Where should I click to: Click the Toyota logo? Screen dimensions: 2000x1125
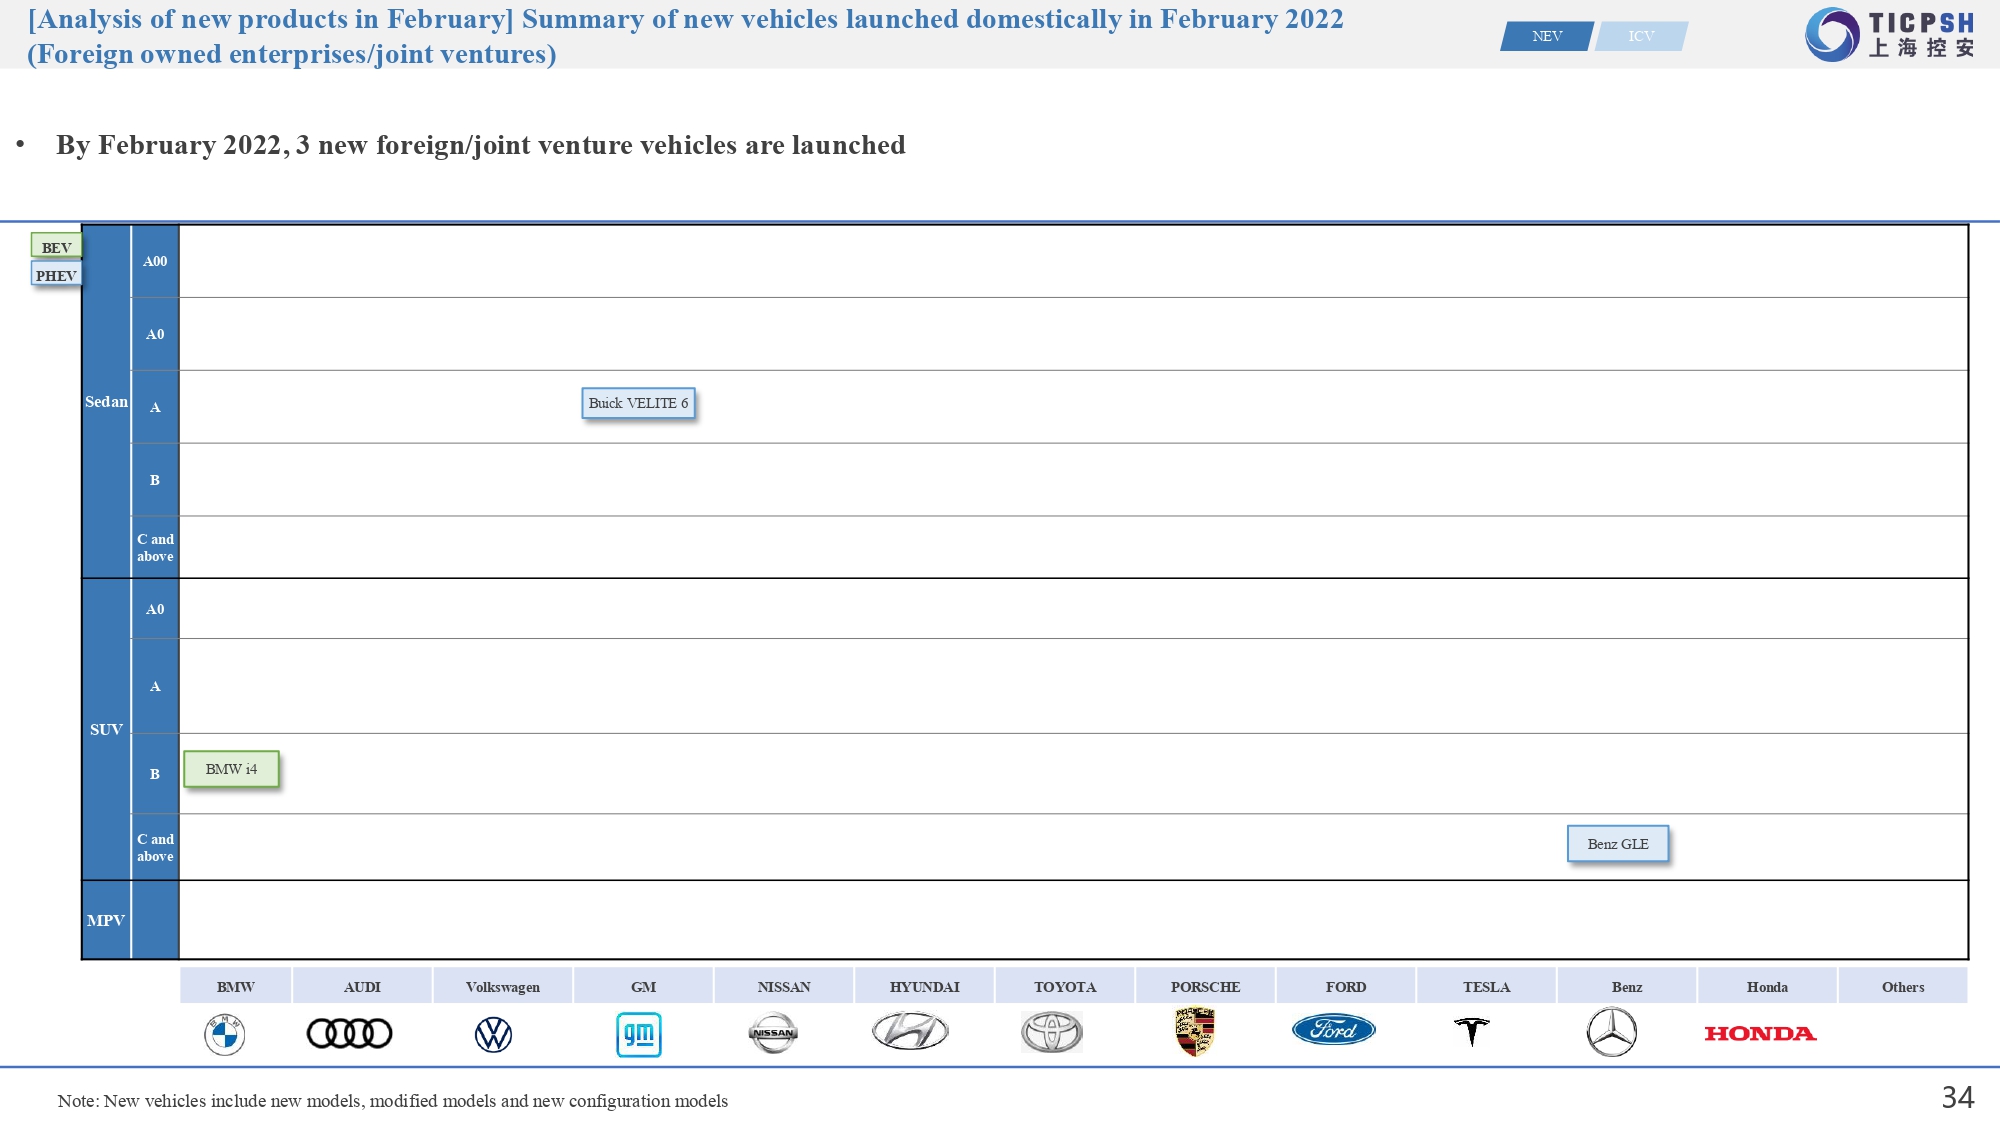(1051, 1032)
